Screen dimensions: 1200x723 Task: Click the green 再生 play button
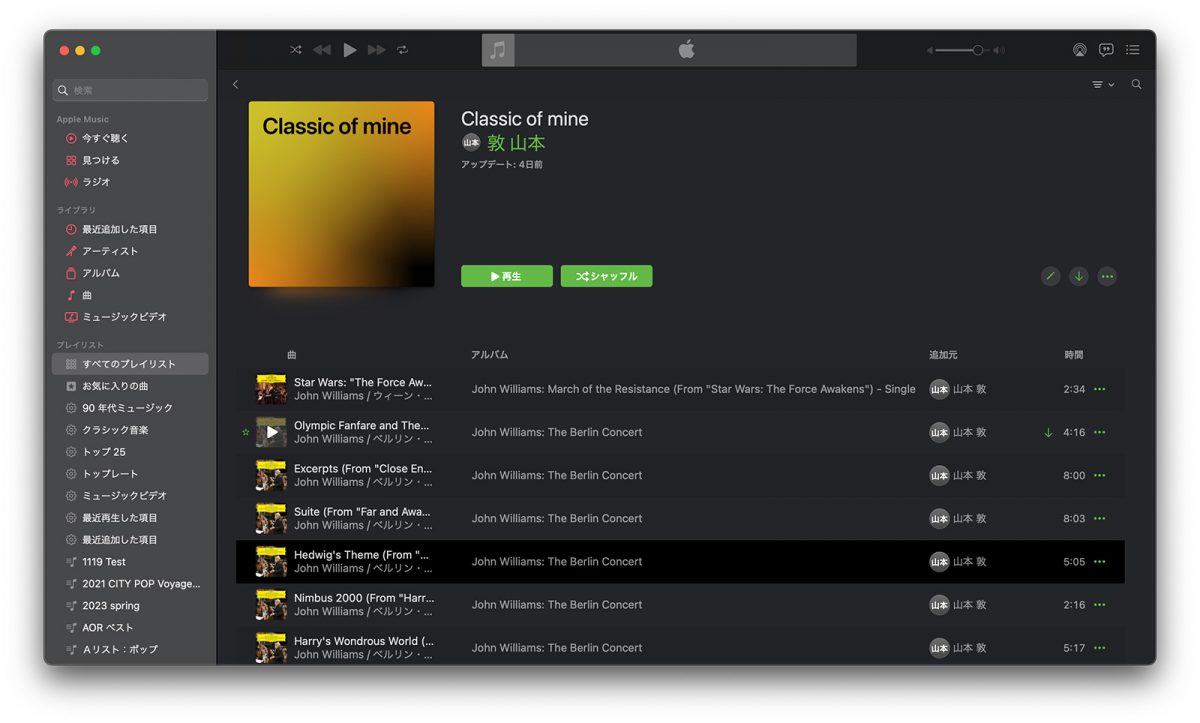pyautogui.click(x=506, y=276)
